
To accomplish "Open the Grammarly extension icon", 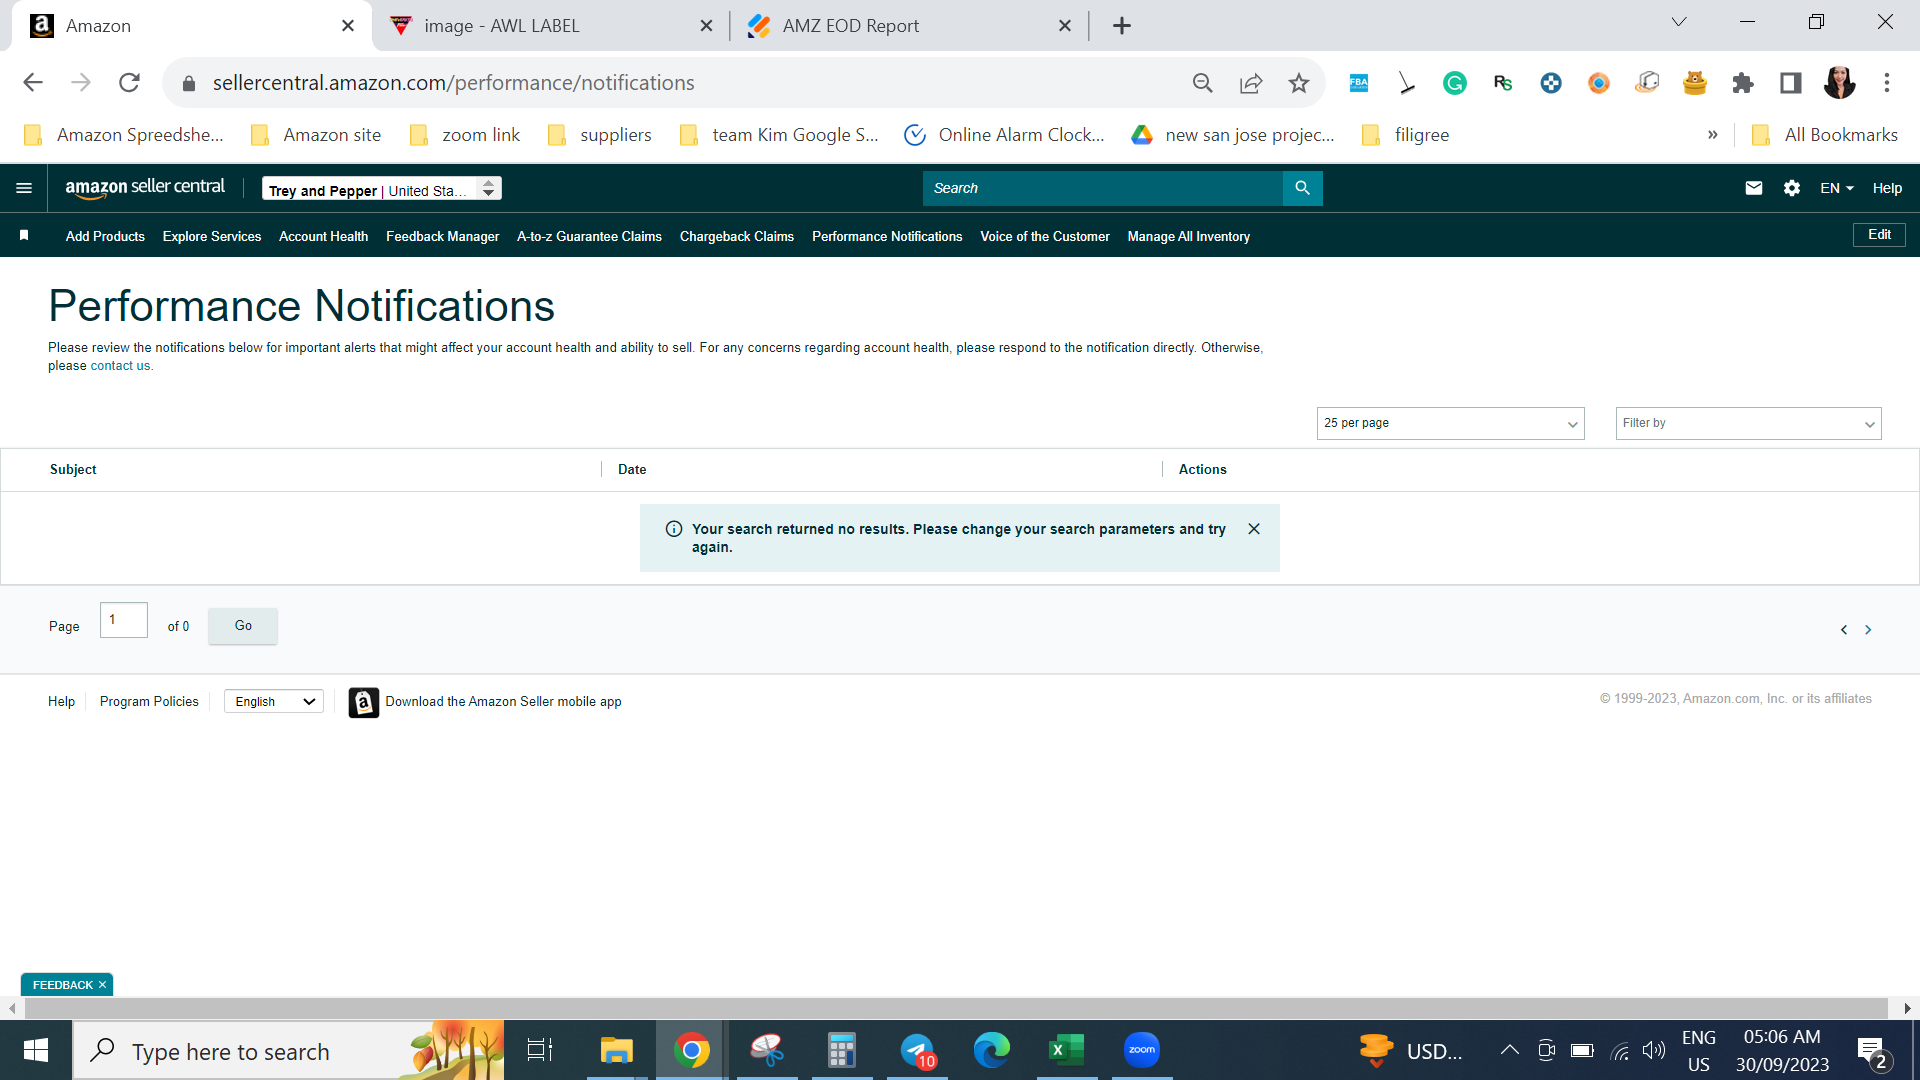I will coord(1455,83).
